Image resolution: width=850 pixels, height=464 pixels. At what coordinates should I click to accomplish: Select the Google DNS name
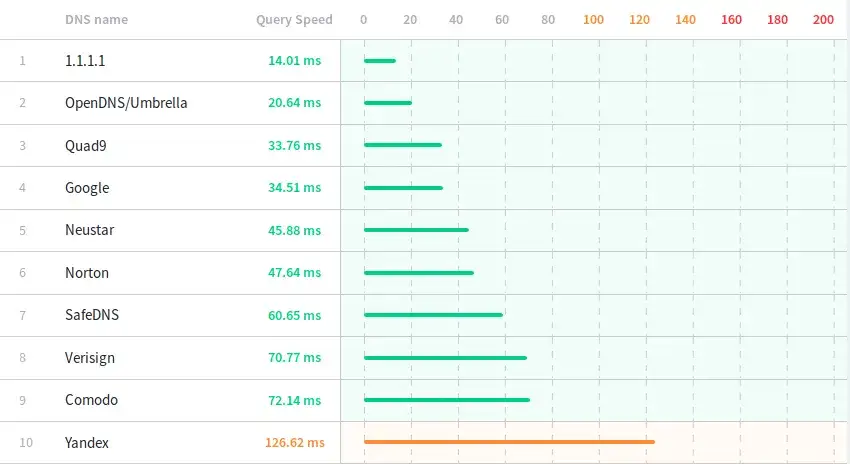pyautogui.click(x=87, y=188)
